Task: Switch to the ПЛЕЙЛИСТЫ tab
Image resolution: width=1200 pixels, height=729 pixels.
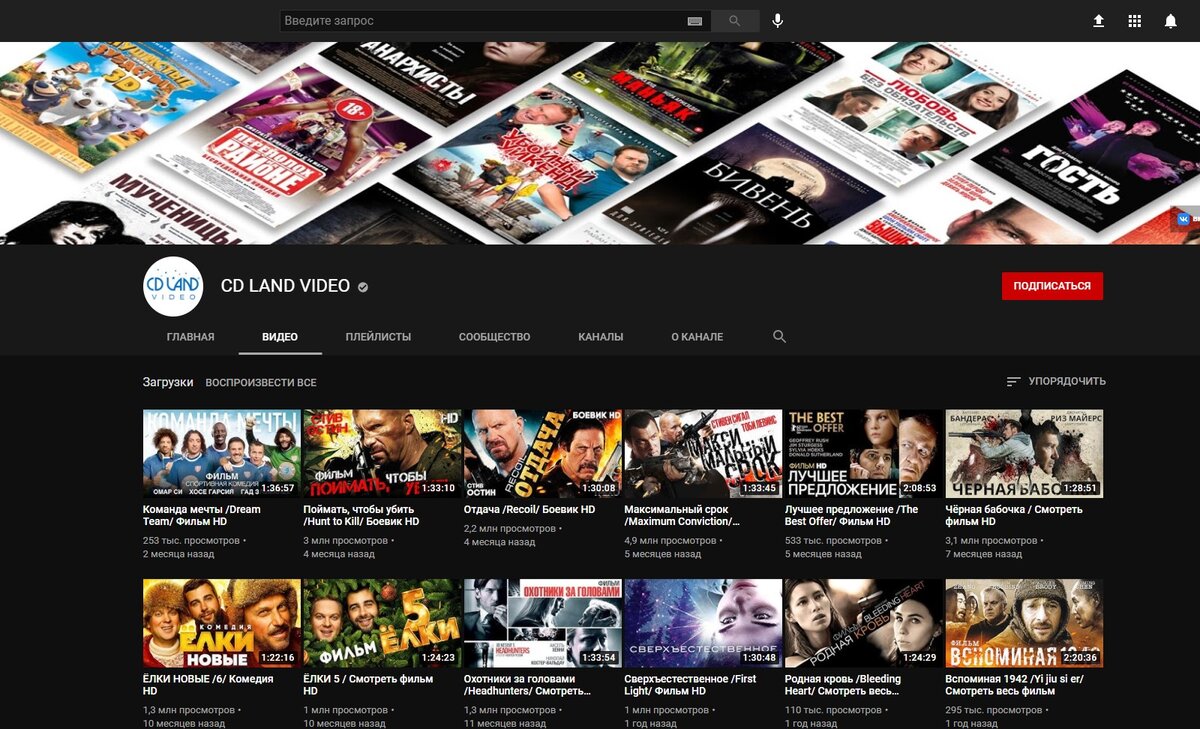Action: pyautogui.click(x=378, y=337)
